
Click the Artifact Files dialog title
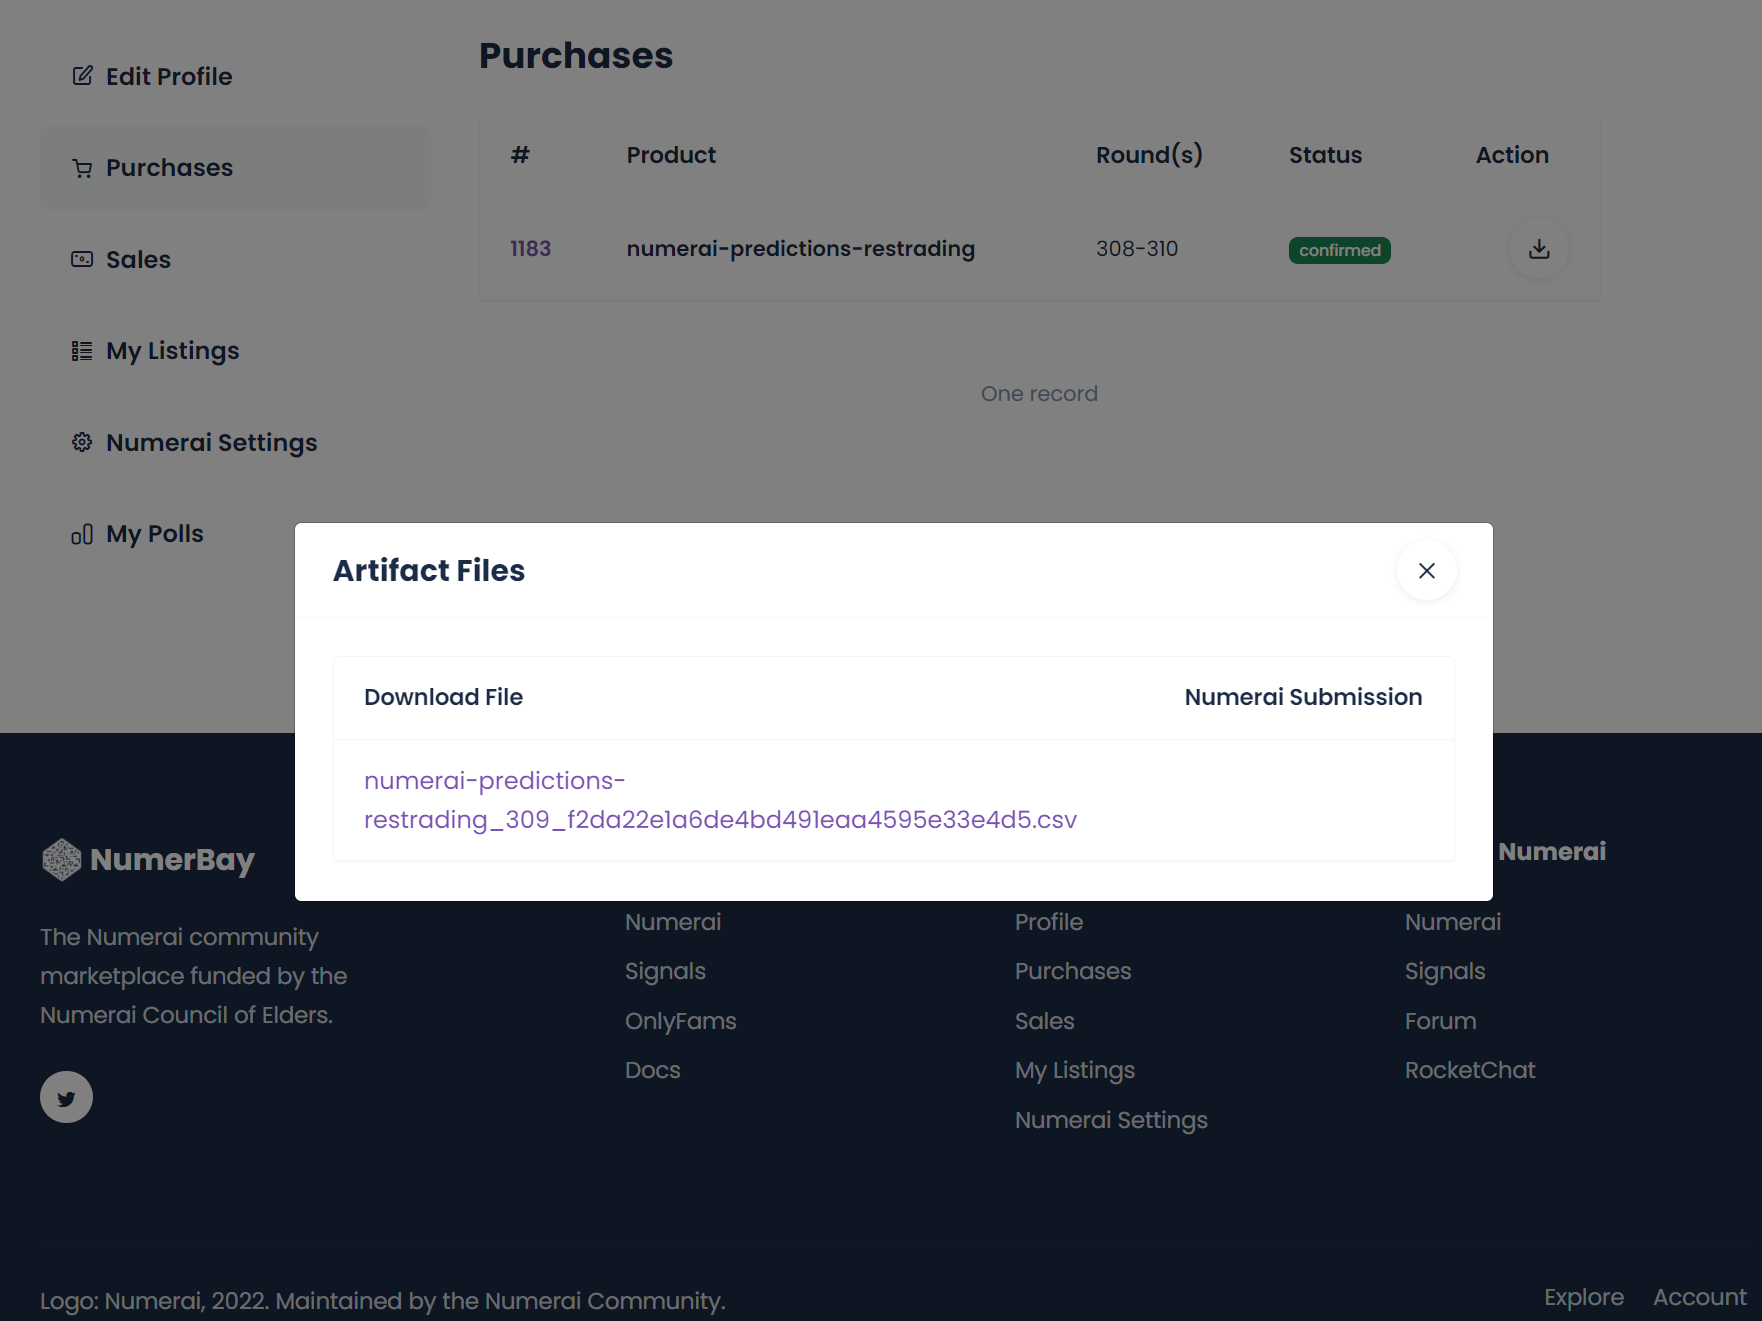coord(429,570)
